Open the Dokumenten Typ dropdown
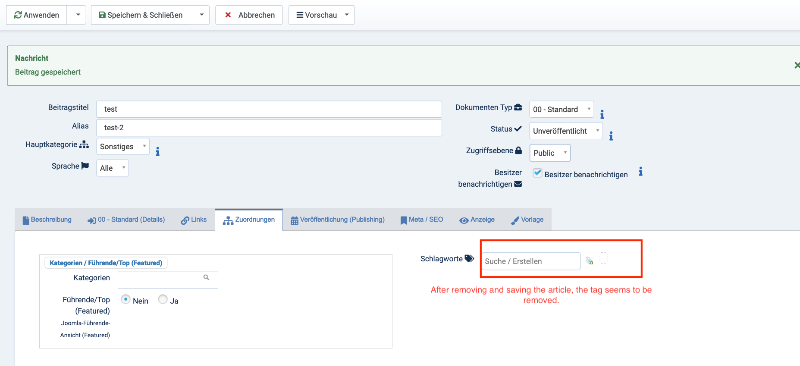This screenshot has height=366, width=800. (x=562, y=109)
